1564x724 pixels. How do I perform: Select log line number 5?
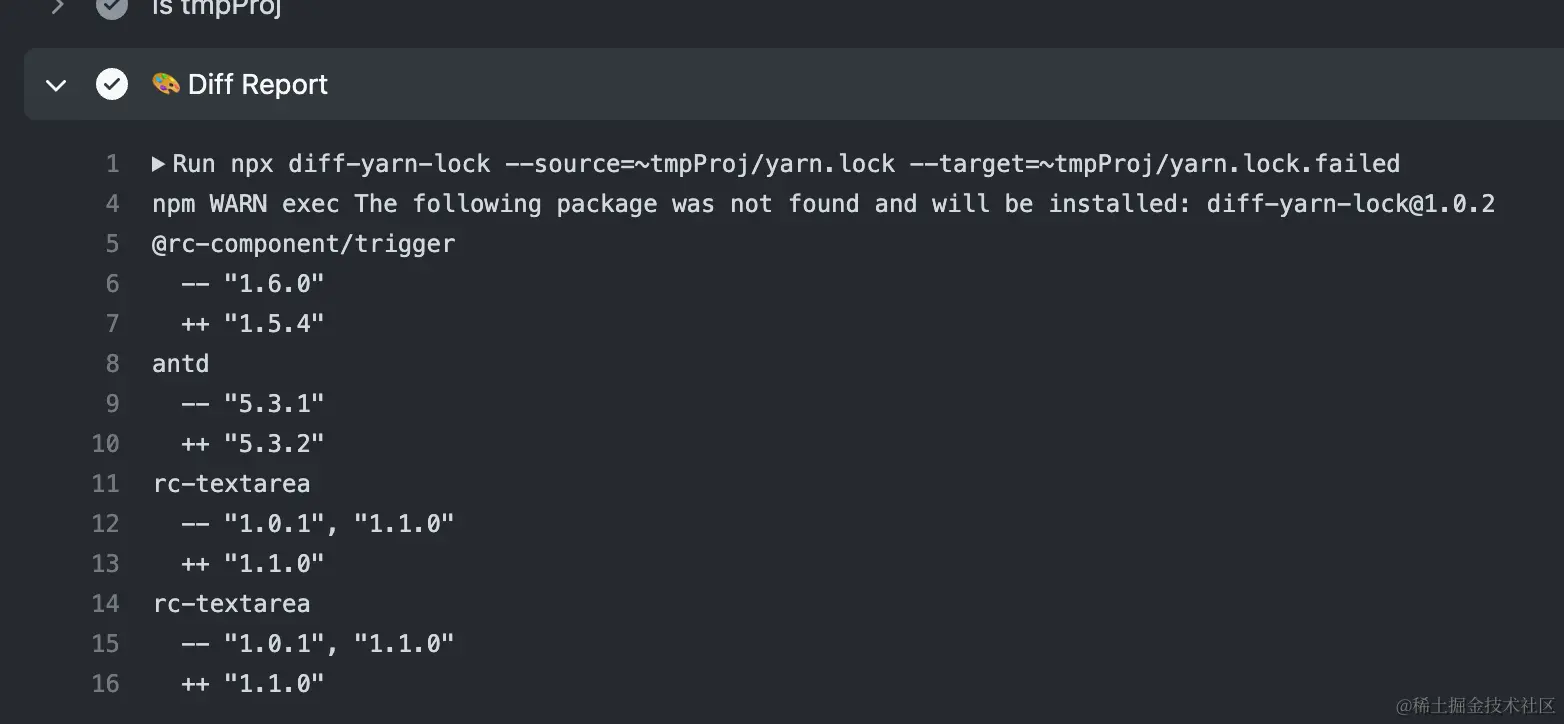pos(112,244)
